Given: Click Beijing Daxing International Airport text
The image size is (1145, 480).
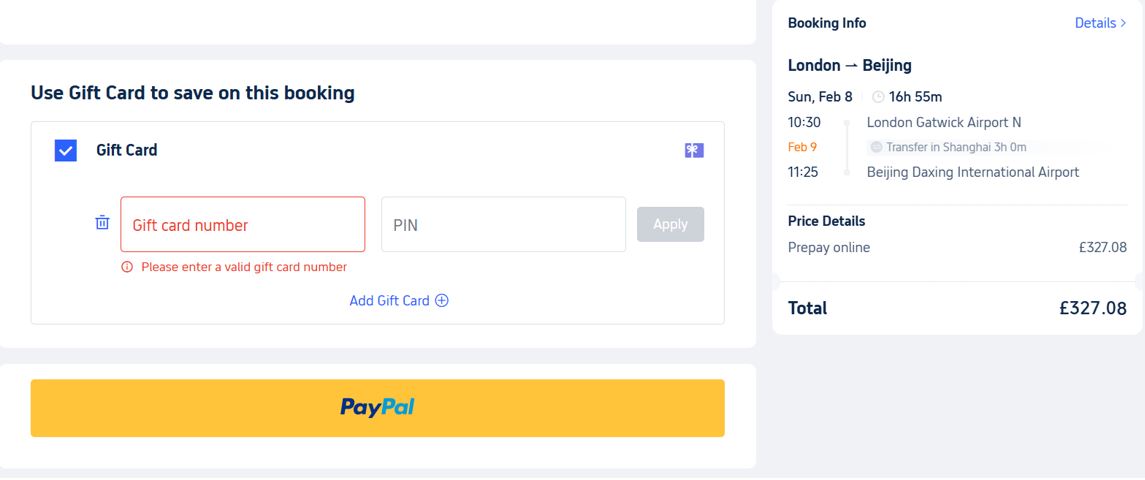Looking at the screenshot, I should (x=973, y=172).
